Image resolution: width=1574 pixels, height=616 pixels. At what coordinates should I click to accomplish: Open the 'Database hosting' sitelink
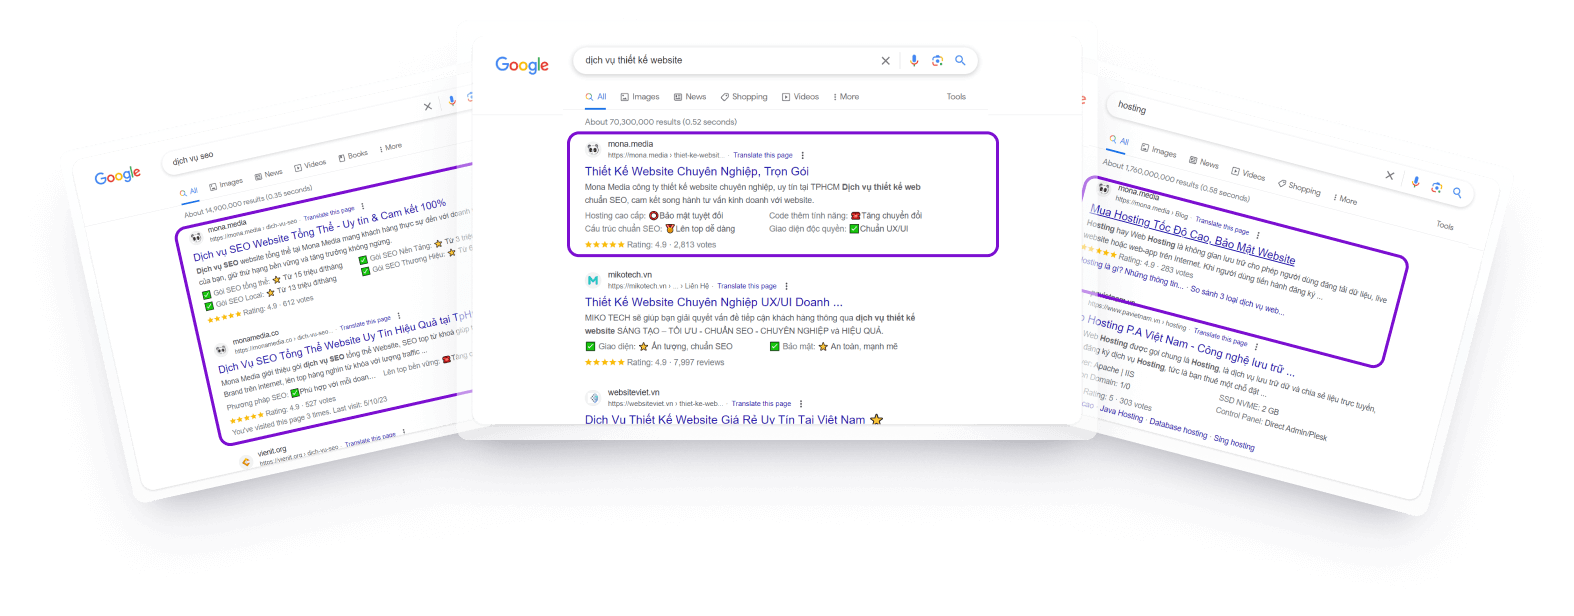(1178, 428)
